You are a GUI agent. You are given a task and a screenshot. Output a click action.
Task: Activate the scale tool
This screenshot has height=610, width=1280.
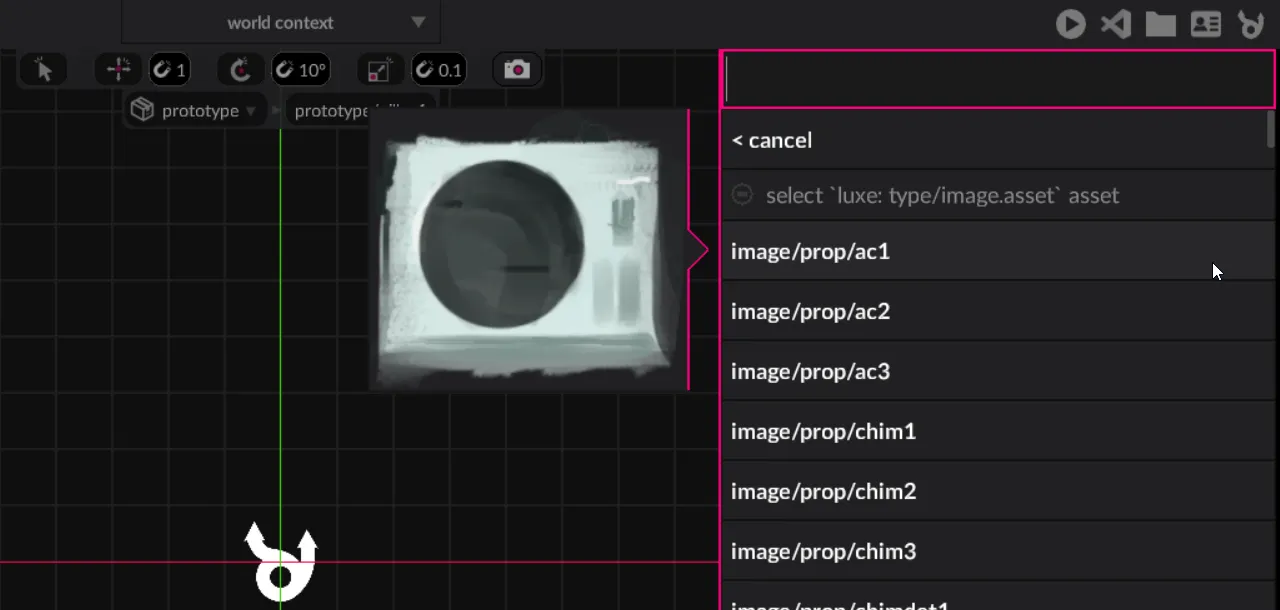click(x=380, y=70)
